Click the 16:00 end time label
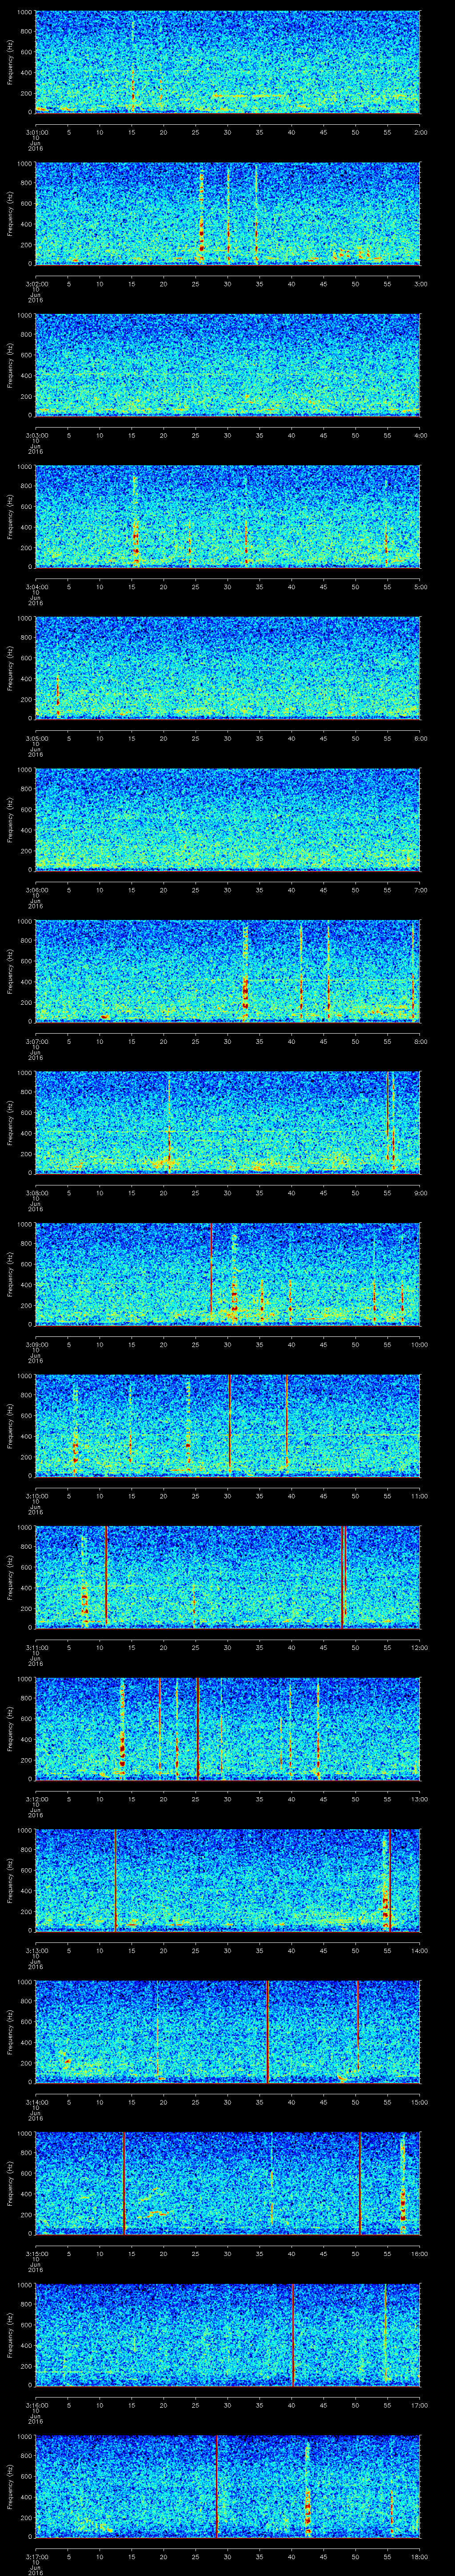Image resolution: width=455 pixels, height=2576 pixels. 420,2254
